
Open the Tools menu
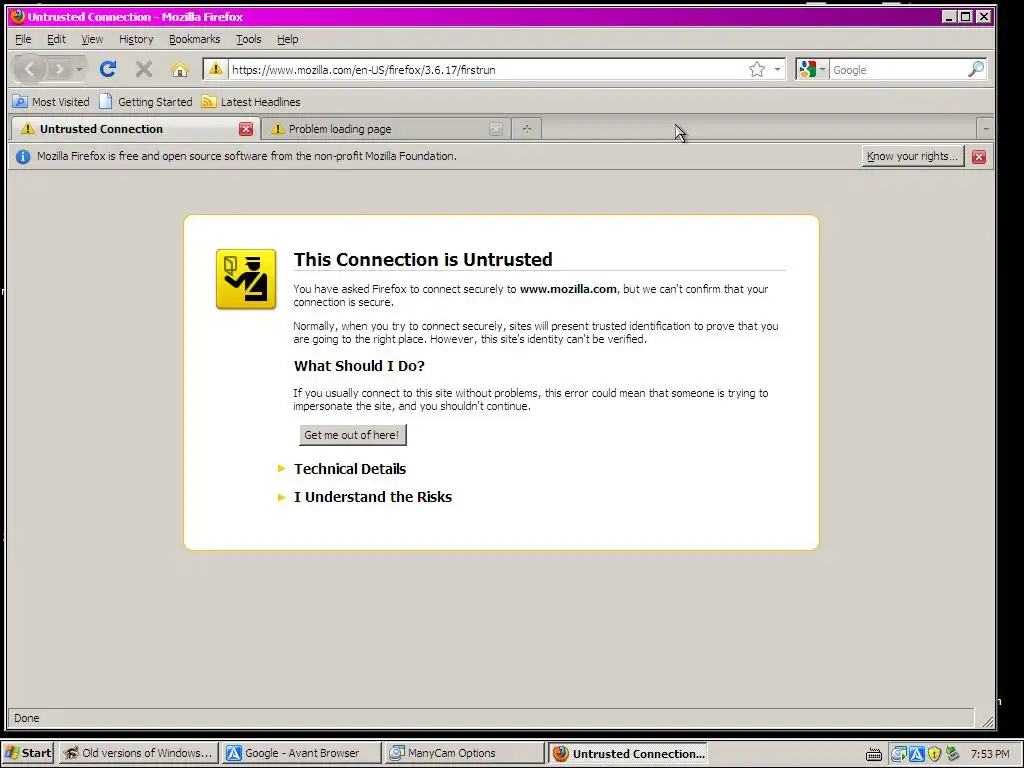click(248, 39)
